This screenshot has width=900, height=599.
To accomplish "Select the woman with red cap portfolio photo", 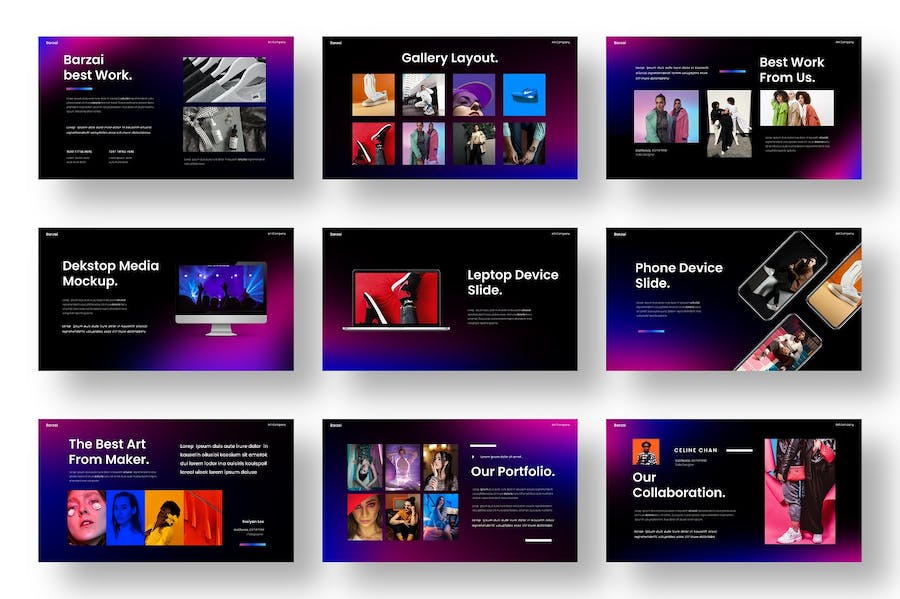I will (364, 518).
